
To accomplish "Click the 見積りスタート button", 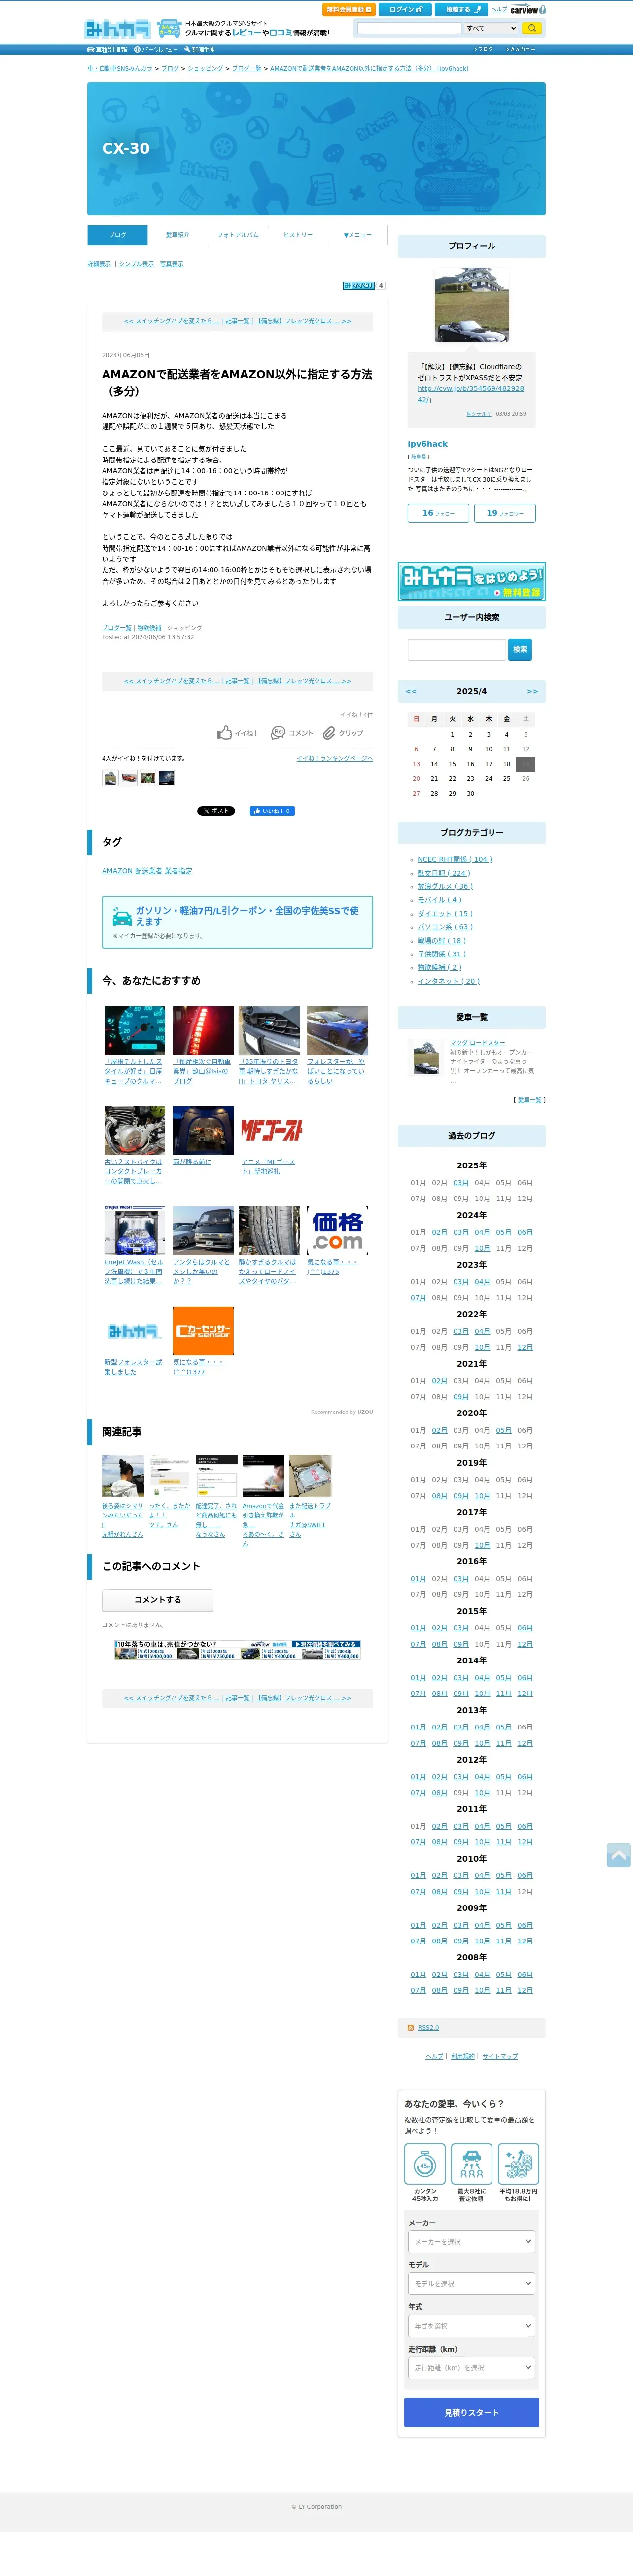I will [471, 2413].
